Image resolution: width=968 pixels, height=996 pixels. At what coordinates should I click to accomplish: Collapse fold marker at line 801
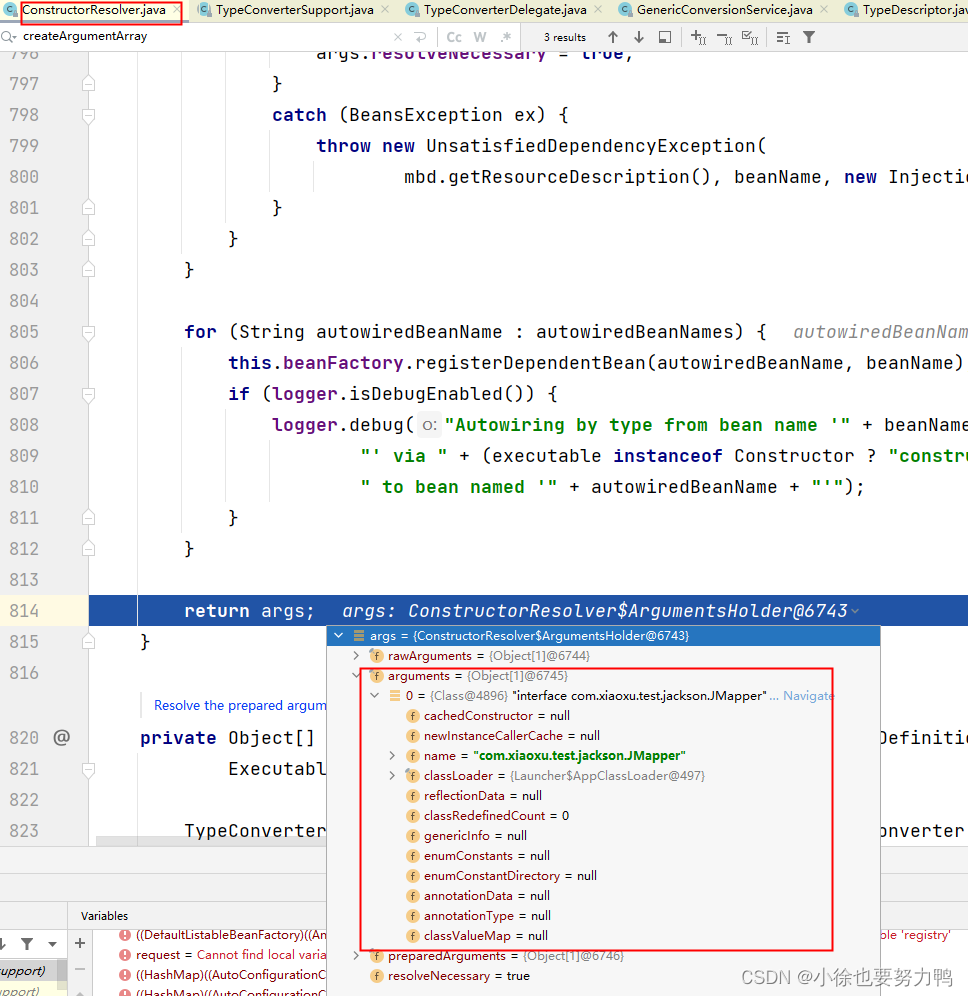88,208
